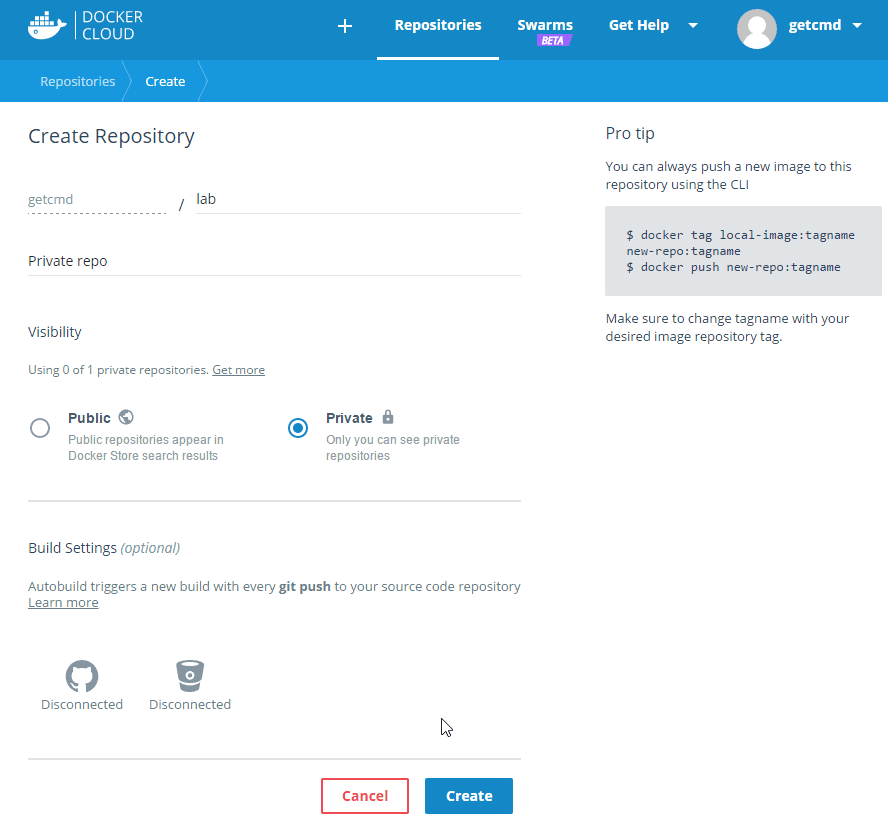Click the globe icon next to Public

pyautogui.click(x=126, y=417)
